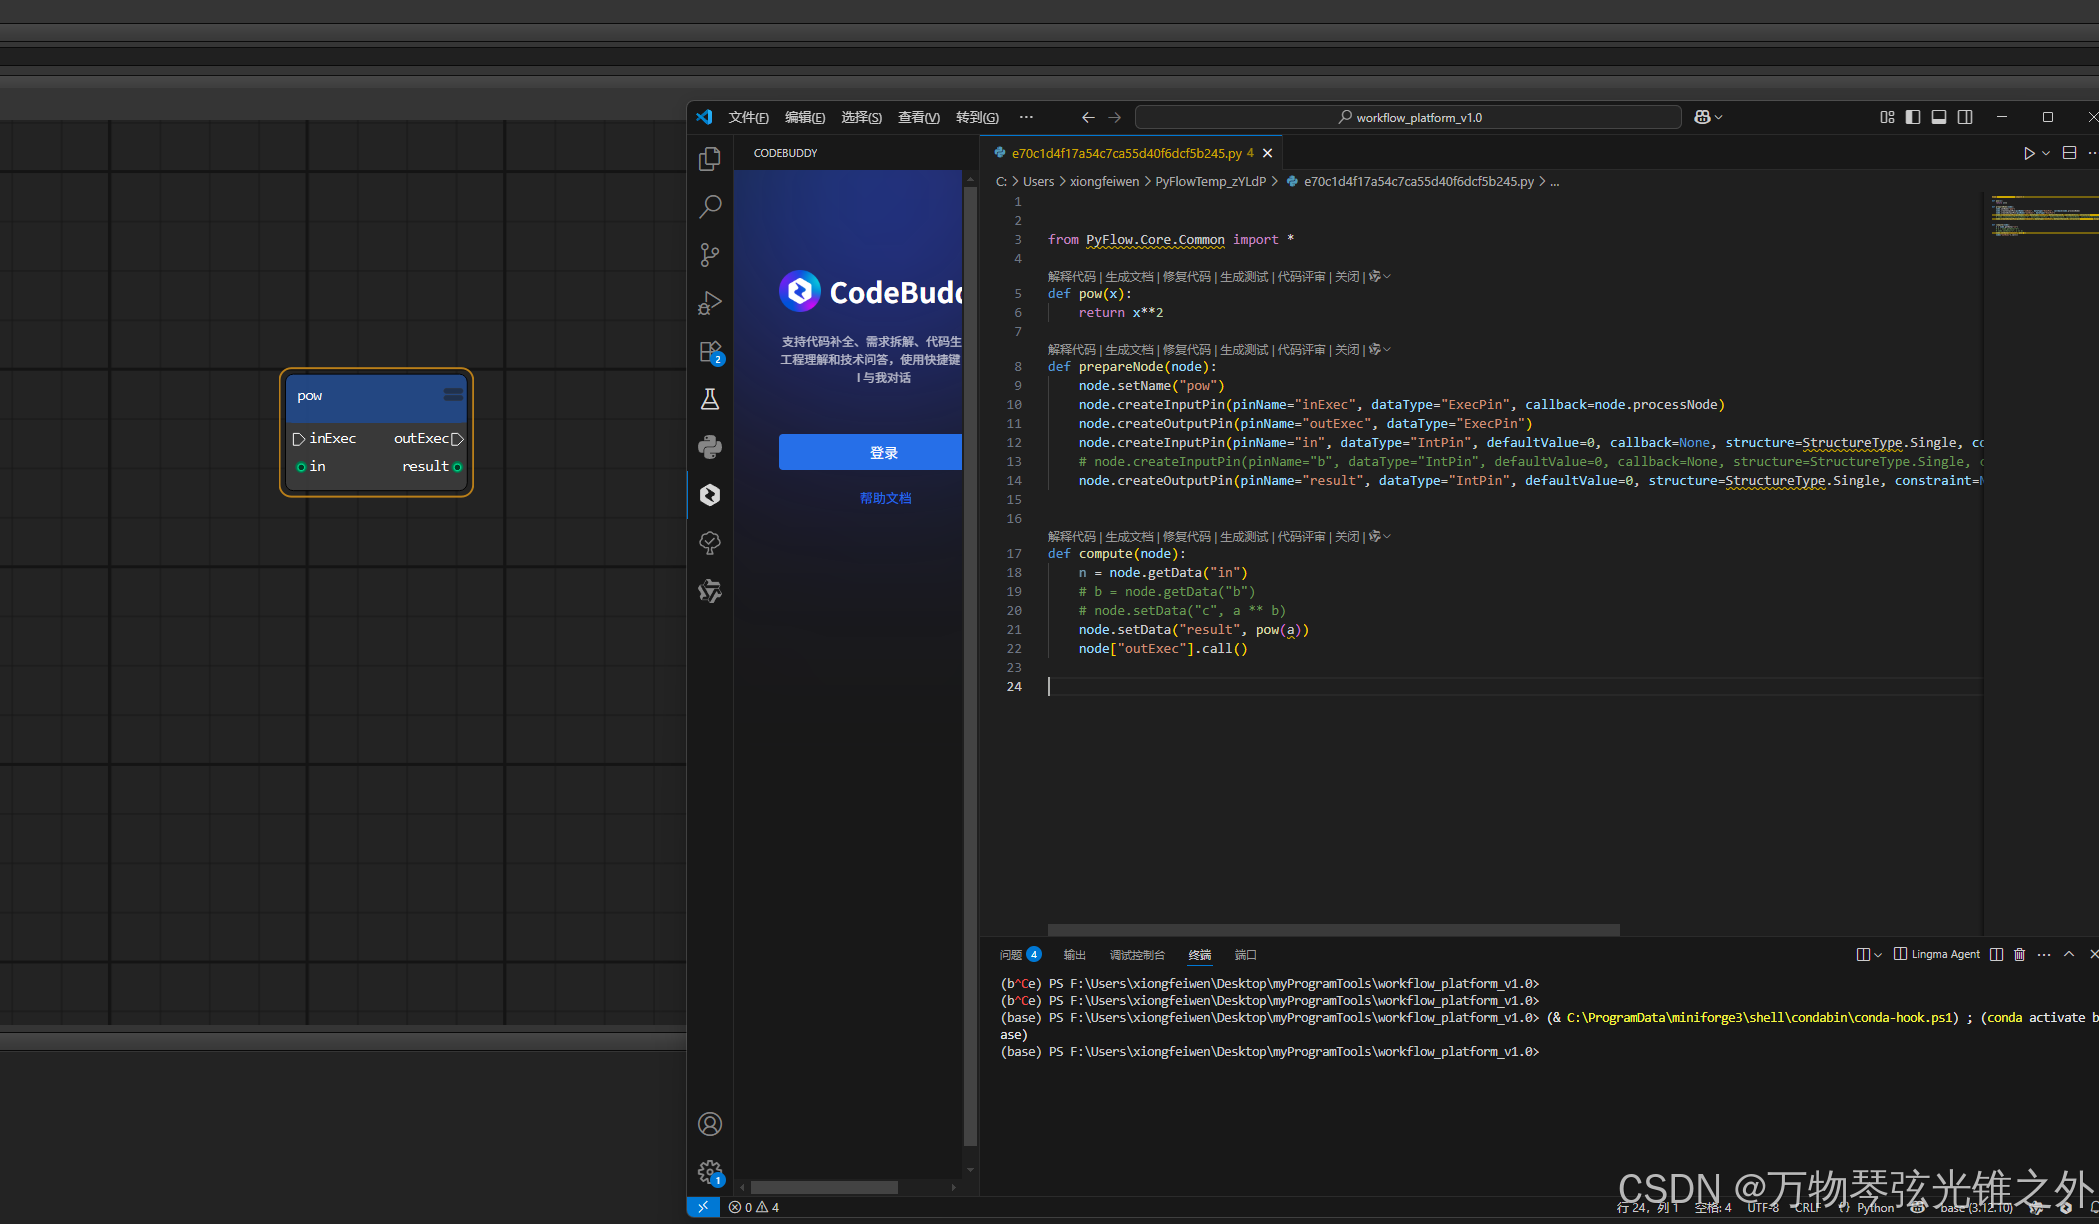Open Run and Debug view
The image size is (2099, 1224).
click(x=710, y=303)
